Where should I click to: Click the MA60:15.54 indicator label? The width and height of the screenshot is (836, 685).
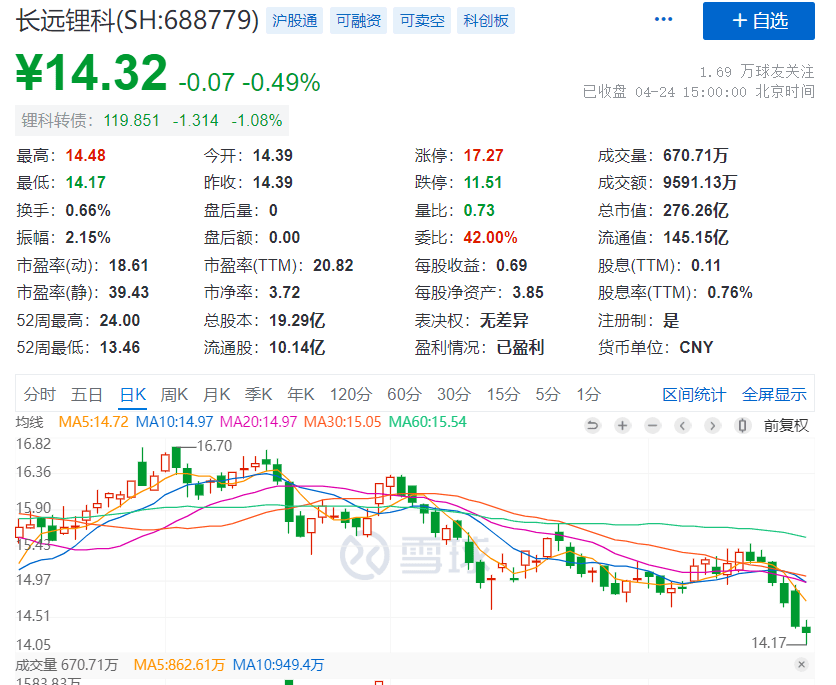tap(428, 422)
